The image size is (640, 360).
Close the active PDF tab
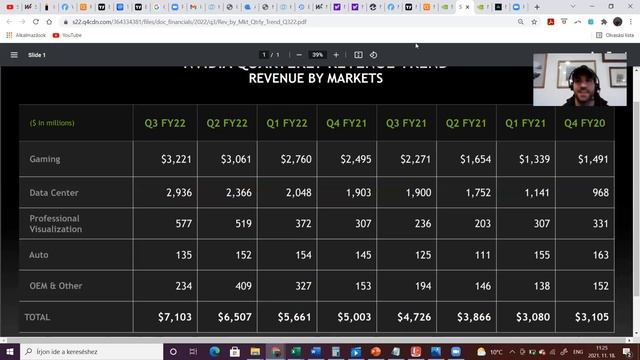467,7
